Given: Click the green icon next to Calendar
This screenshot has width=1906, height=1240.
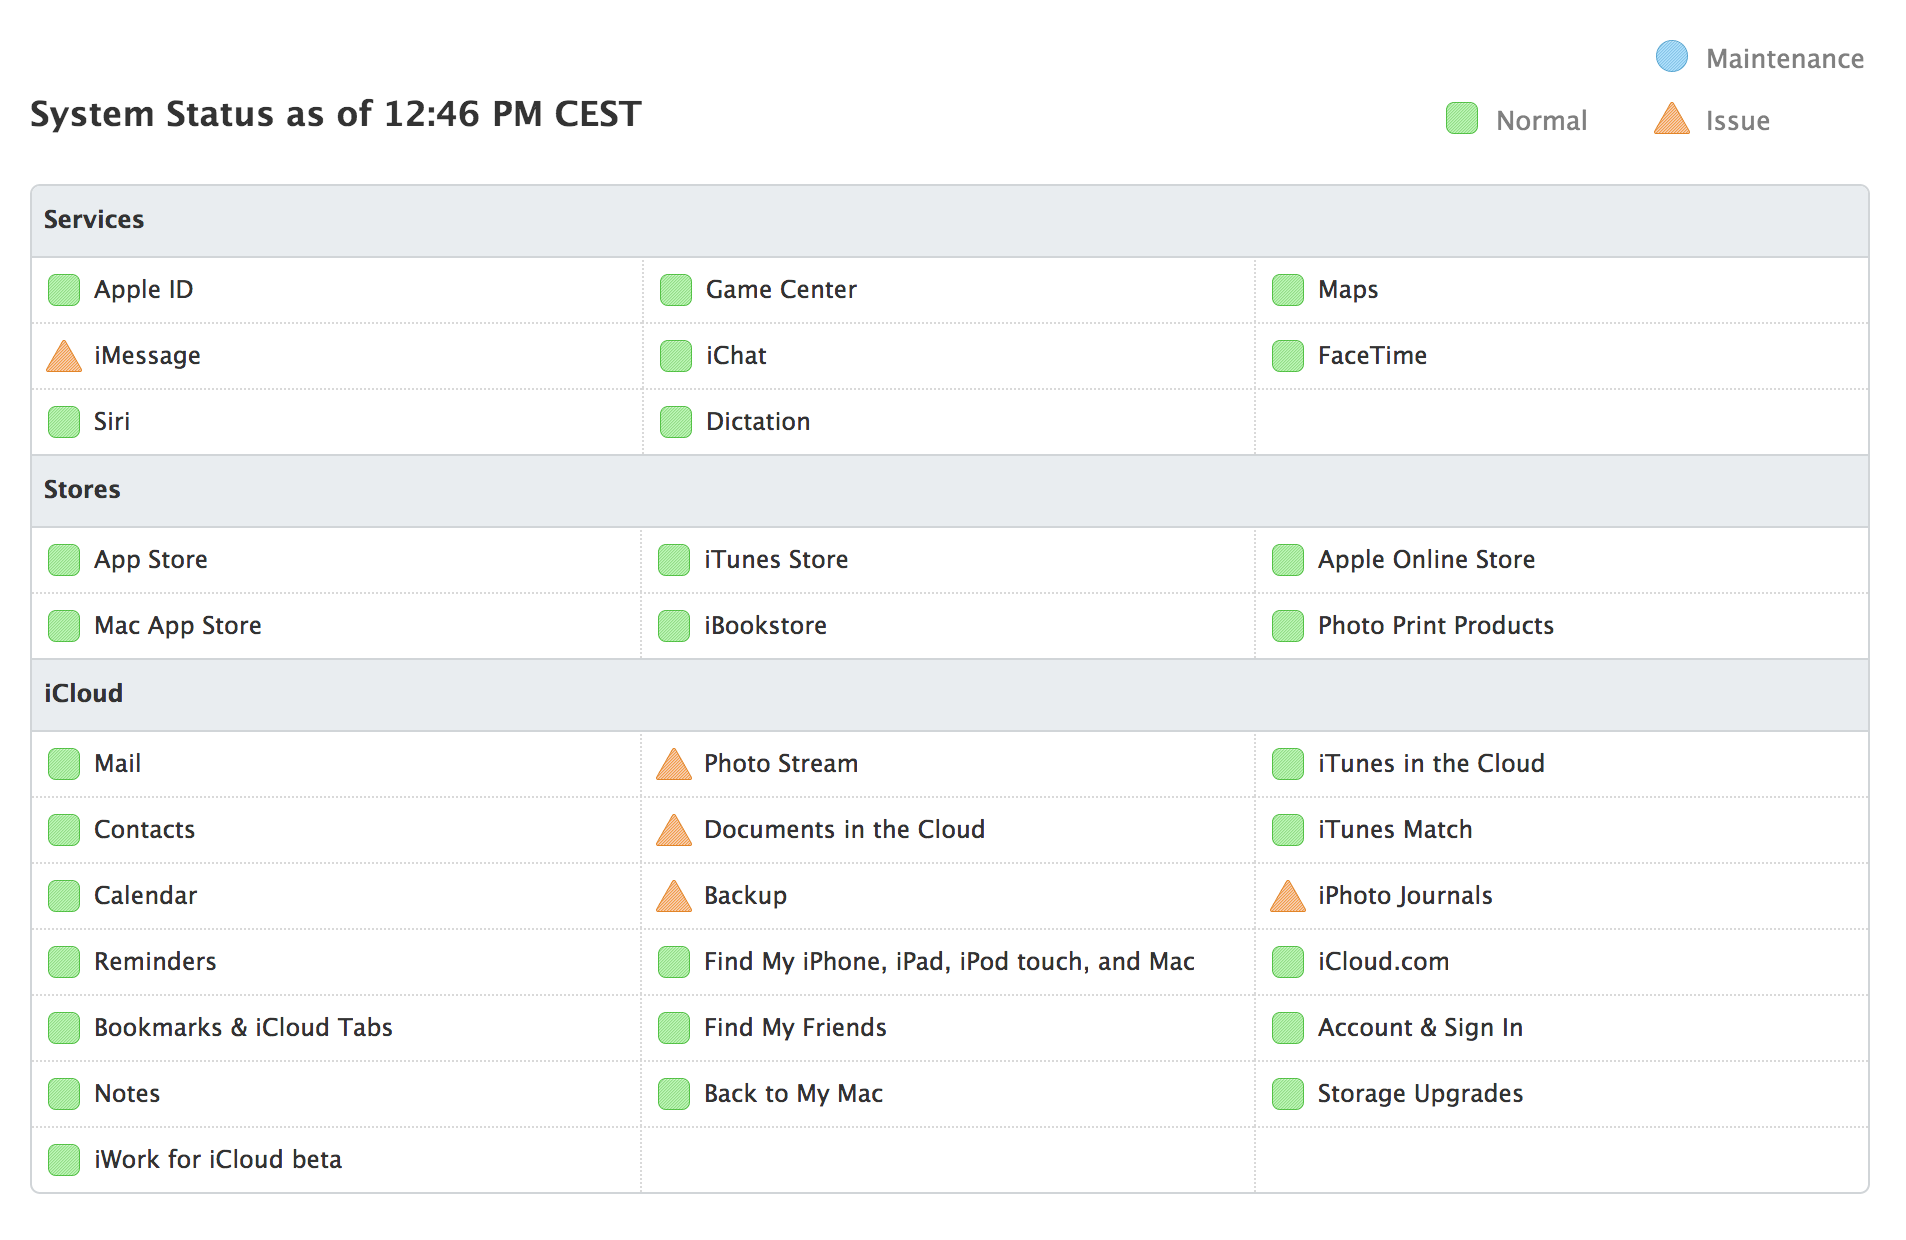Looking at the screenshot, I should click(x=64, y=896).
